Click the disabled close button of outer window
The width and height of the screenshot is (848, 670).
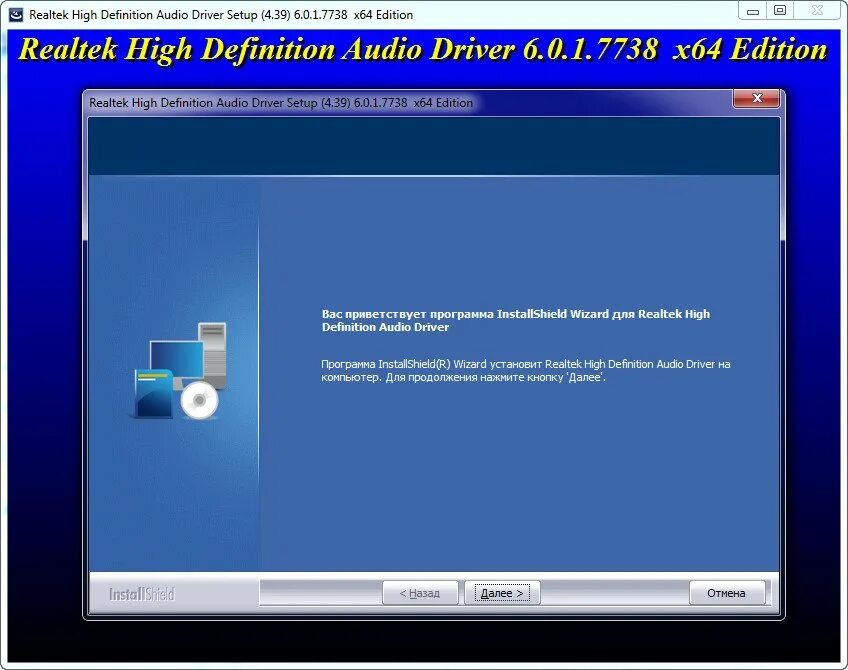pos(818,10)
